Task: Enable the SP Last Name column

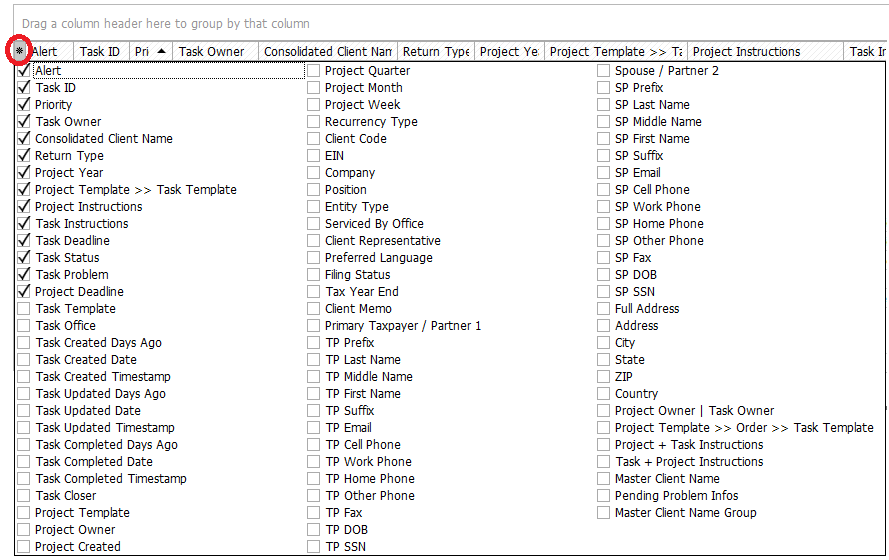Action: [604, 105]
